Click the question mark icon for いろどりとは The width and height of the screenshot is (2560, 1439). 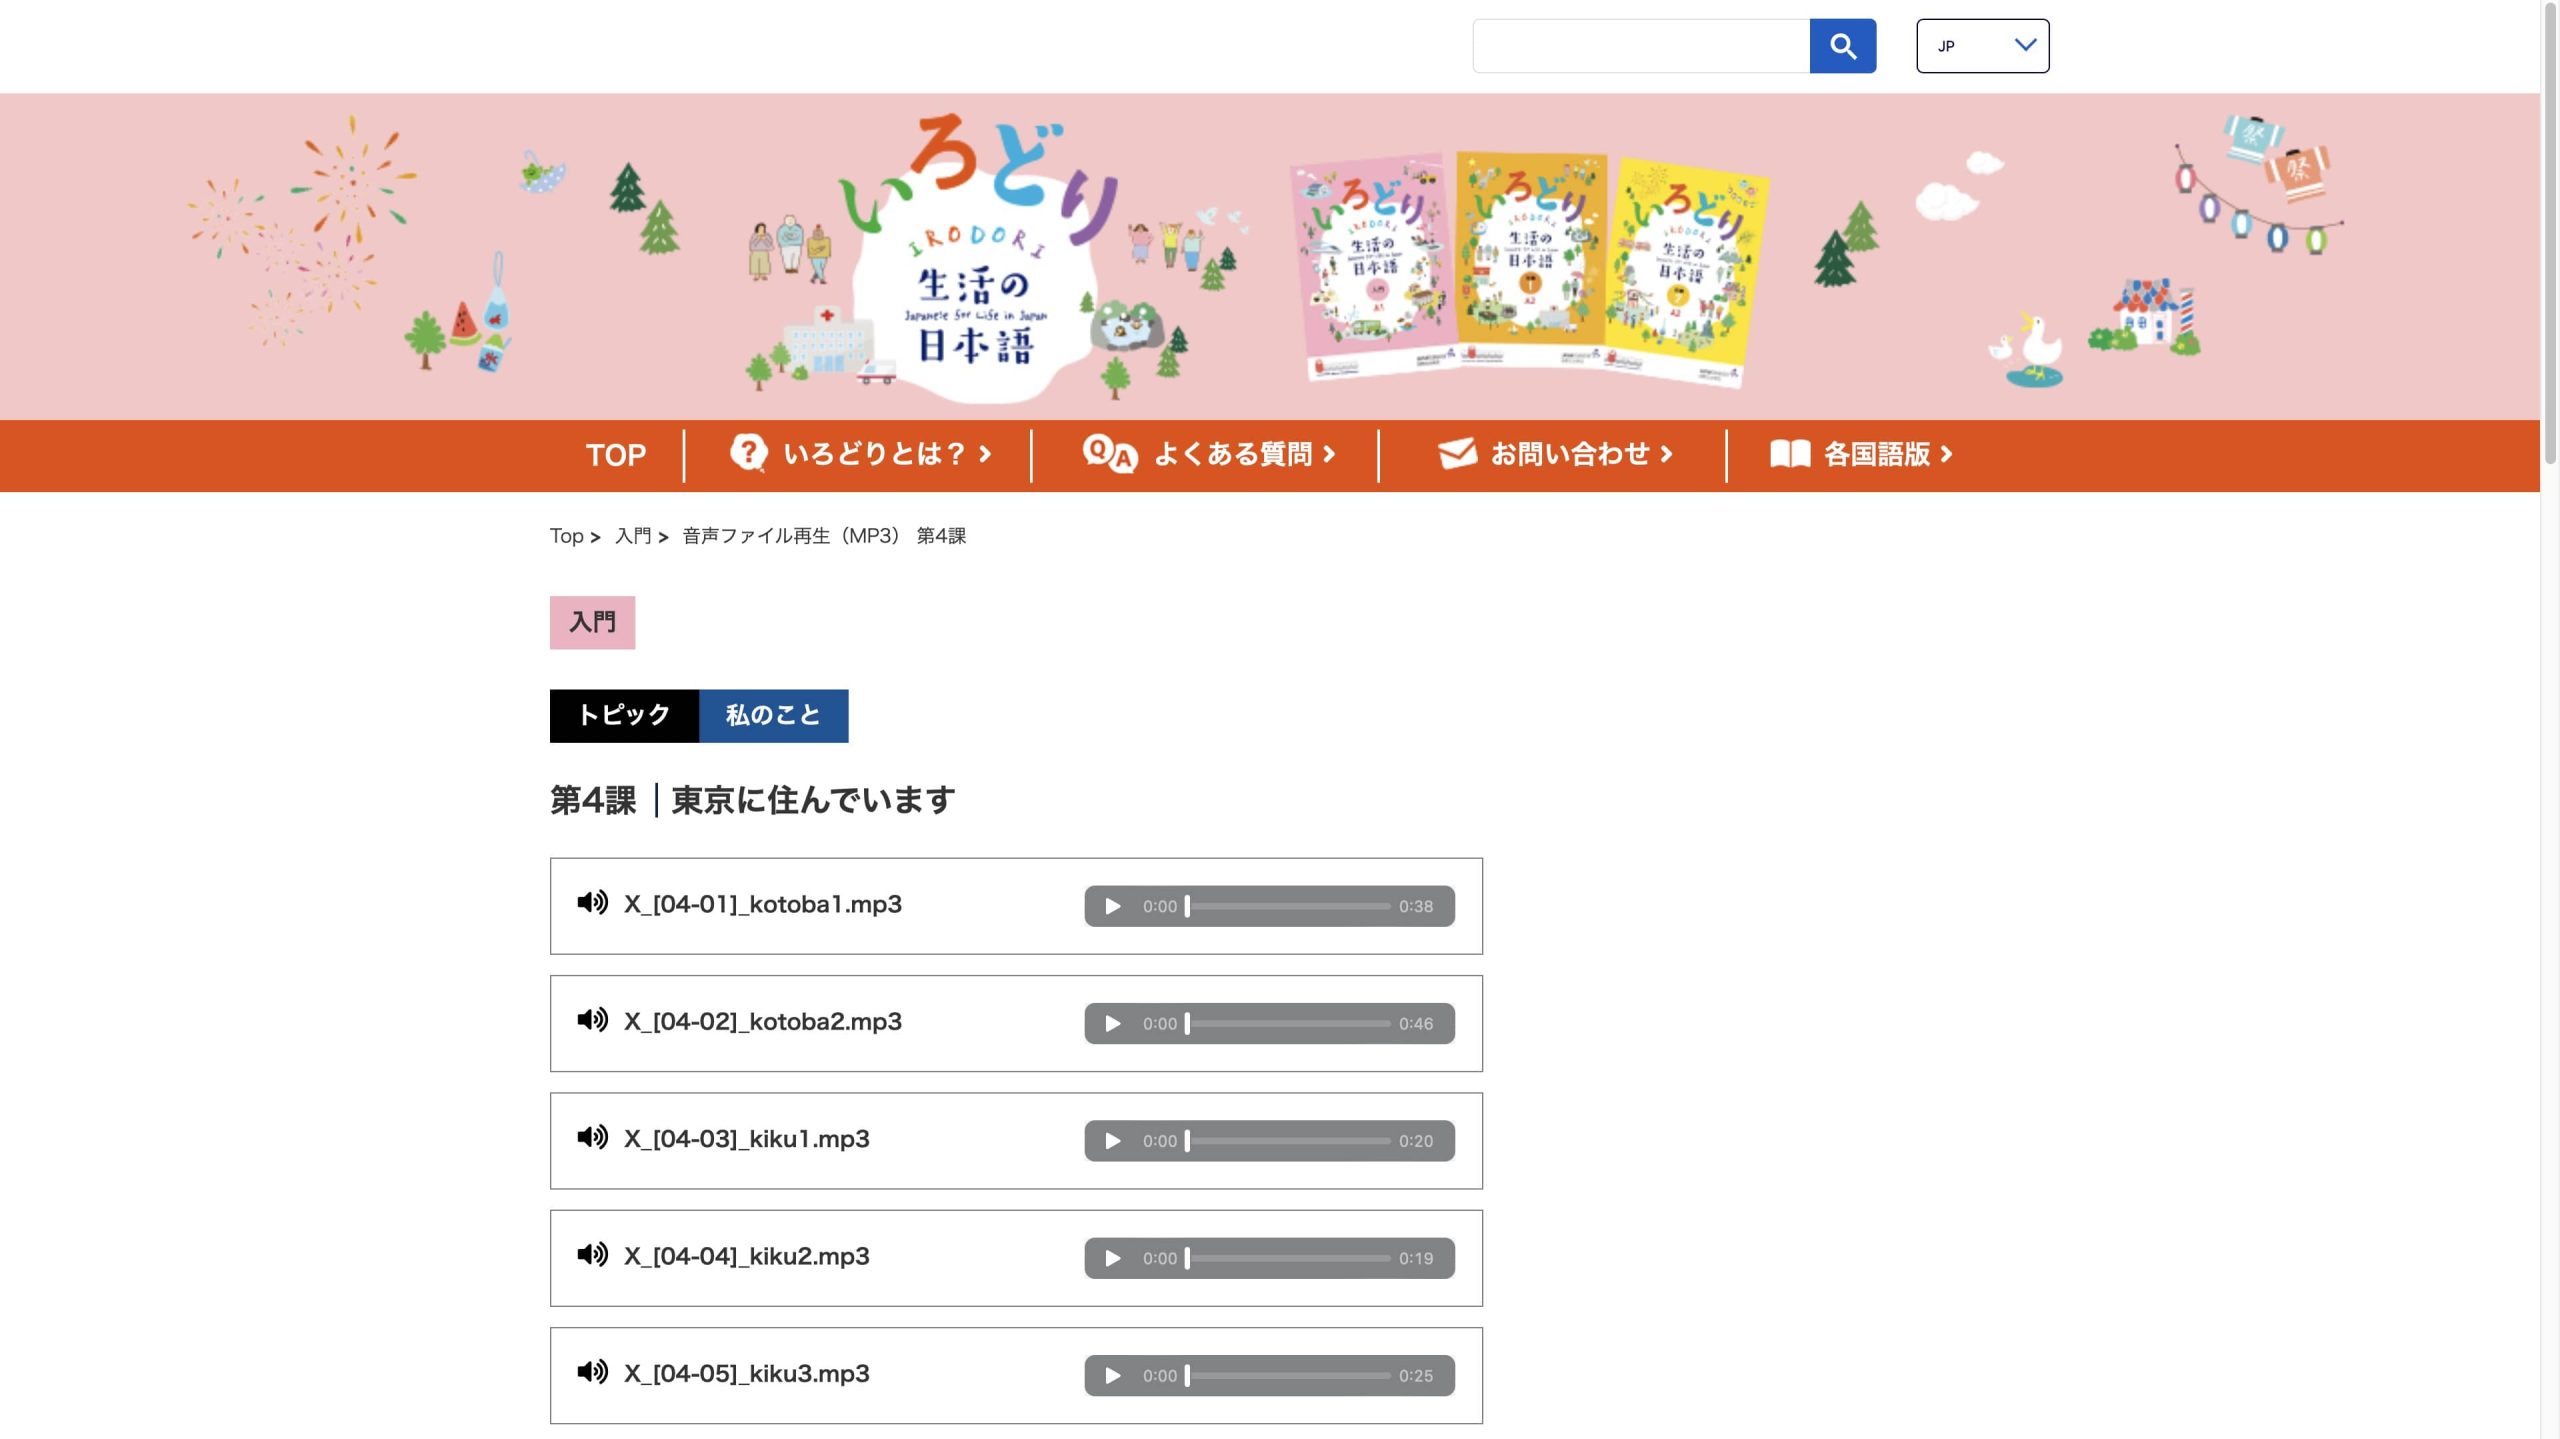point(748,453)
